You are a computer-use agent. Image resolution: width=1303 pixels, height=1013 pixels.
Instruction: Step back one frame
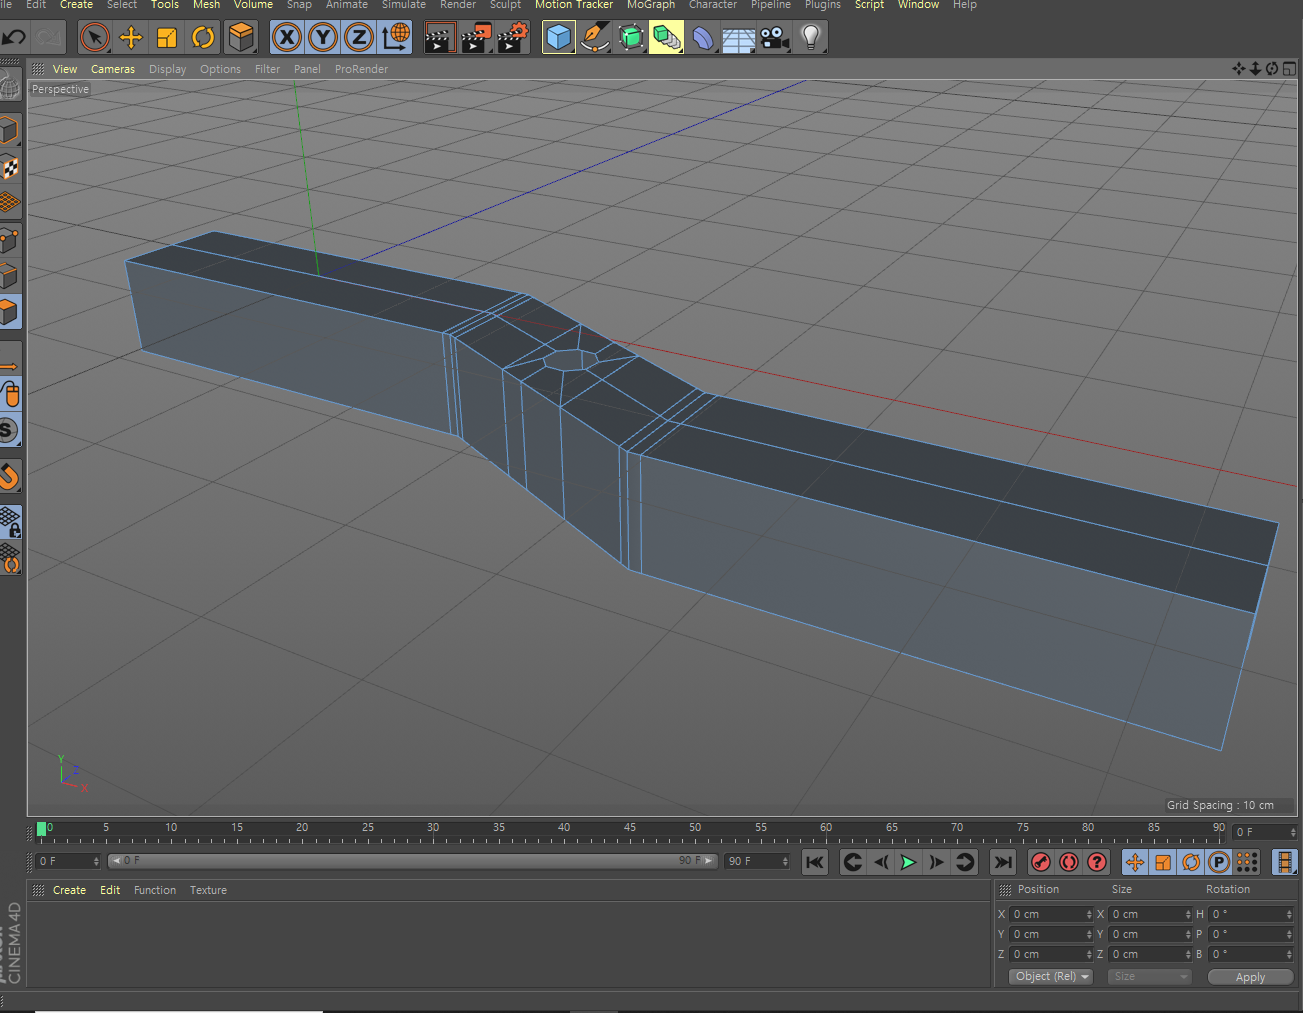tap(880, 862)
